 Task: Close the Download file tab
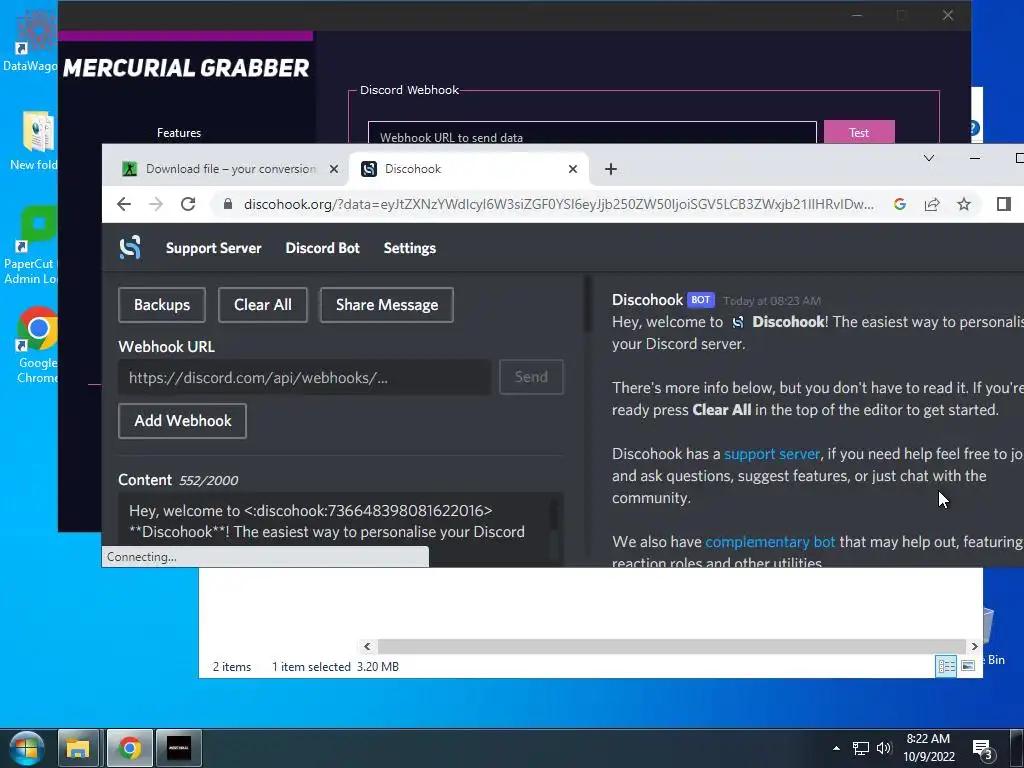pyautogui.click(x=334, y=169)
